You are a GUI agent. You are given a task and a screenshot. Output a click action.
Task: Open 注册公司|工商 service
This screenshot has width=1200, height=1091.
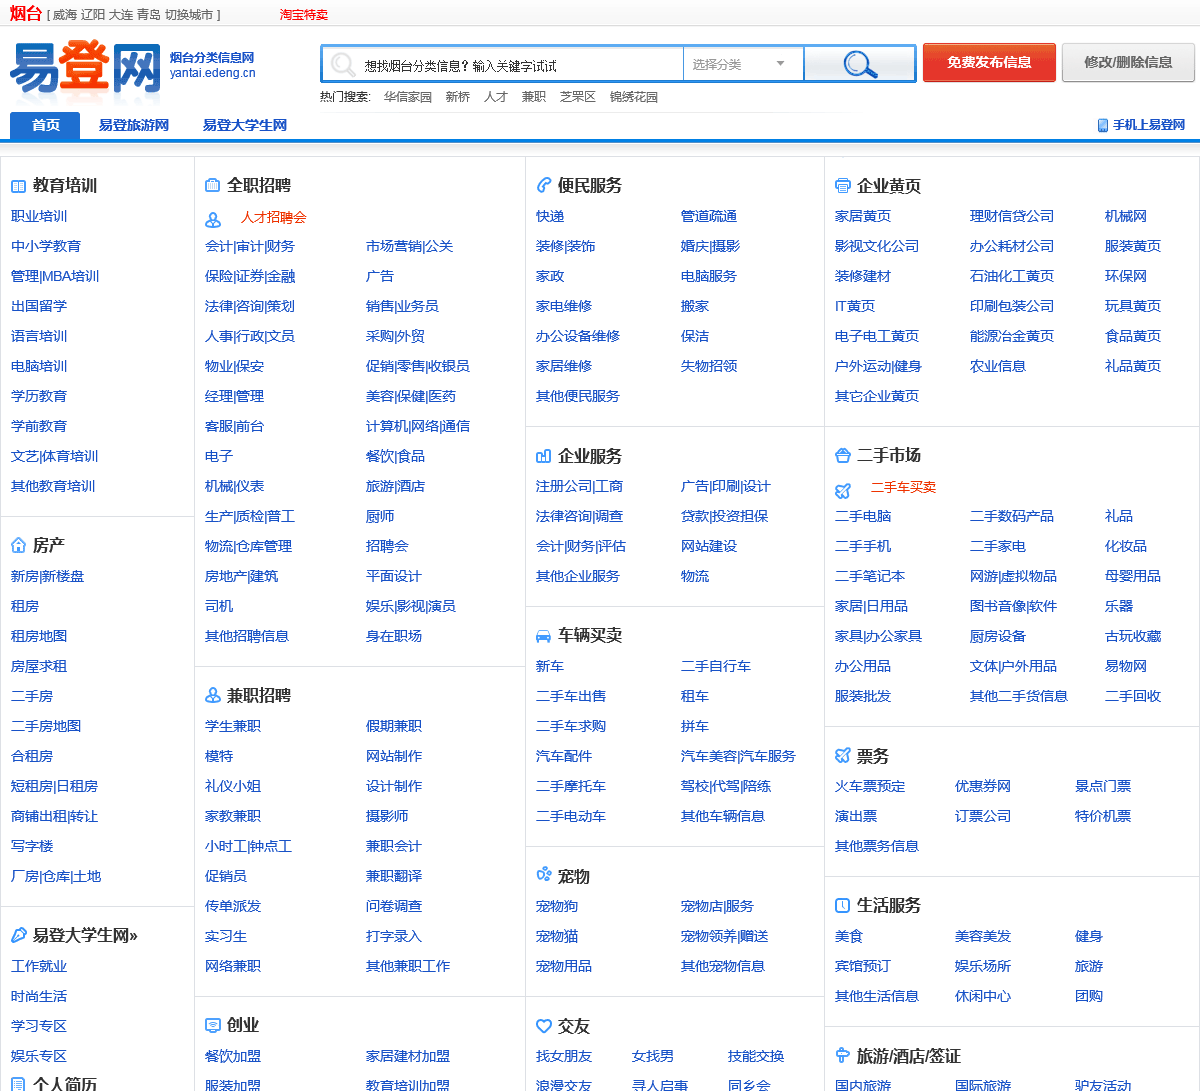click(x=579, y=486)
